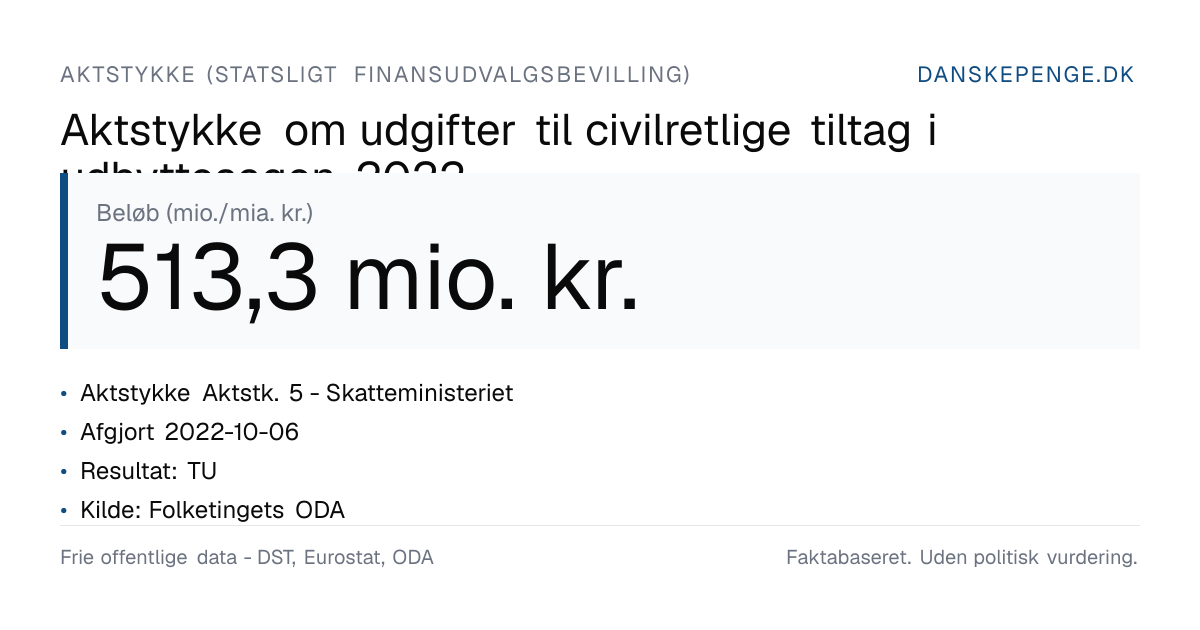Click the bullet dot before Afgjort
Image resolution: width=1200 pixels, height=630 pixels.
point(64,433)
